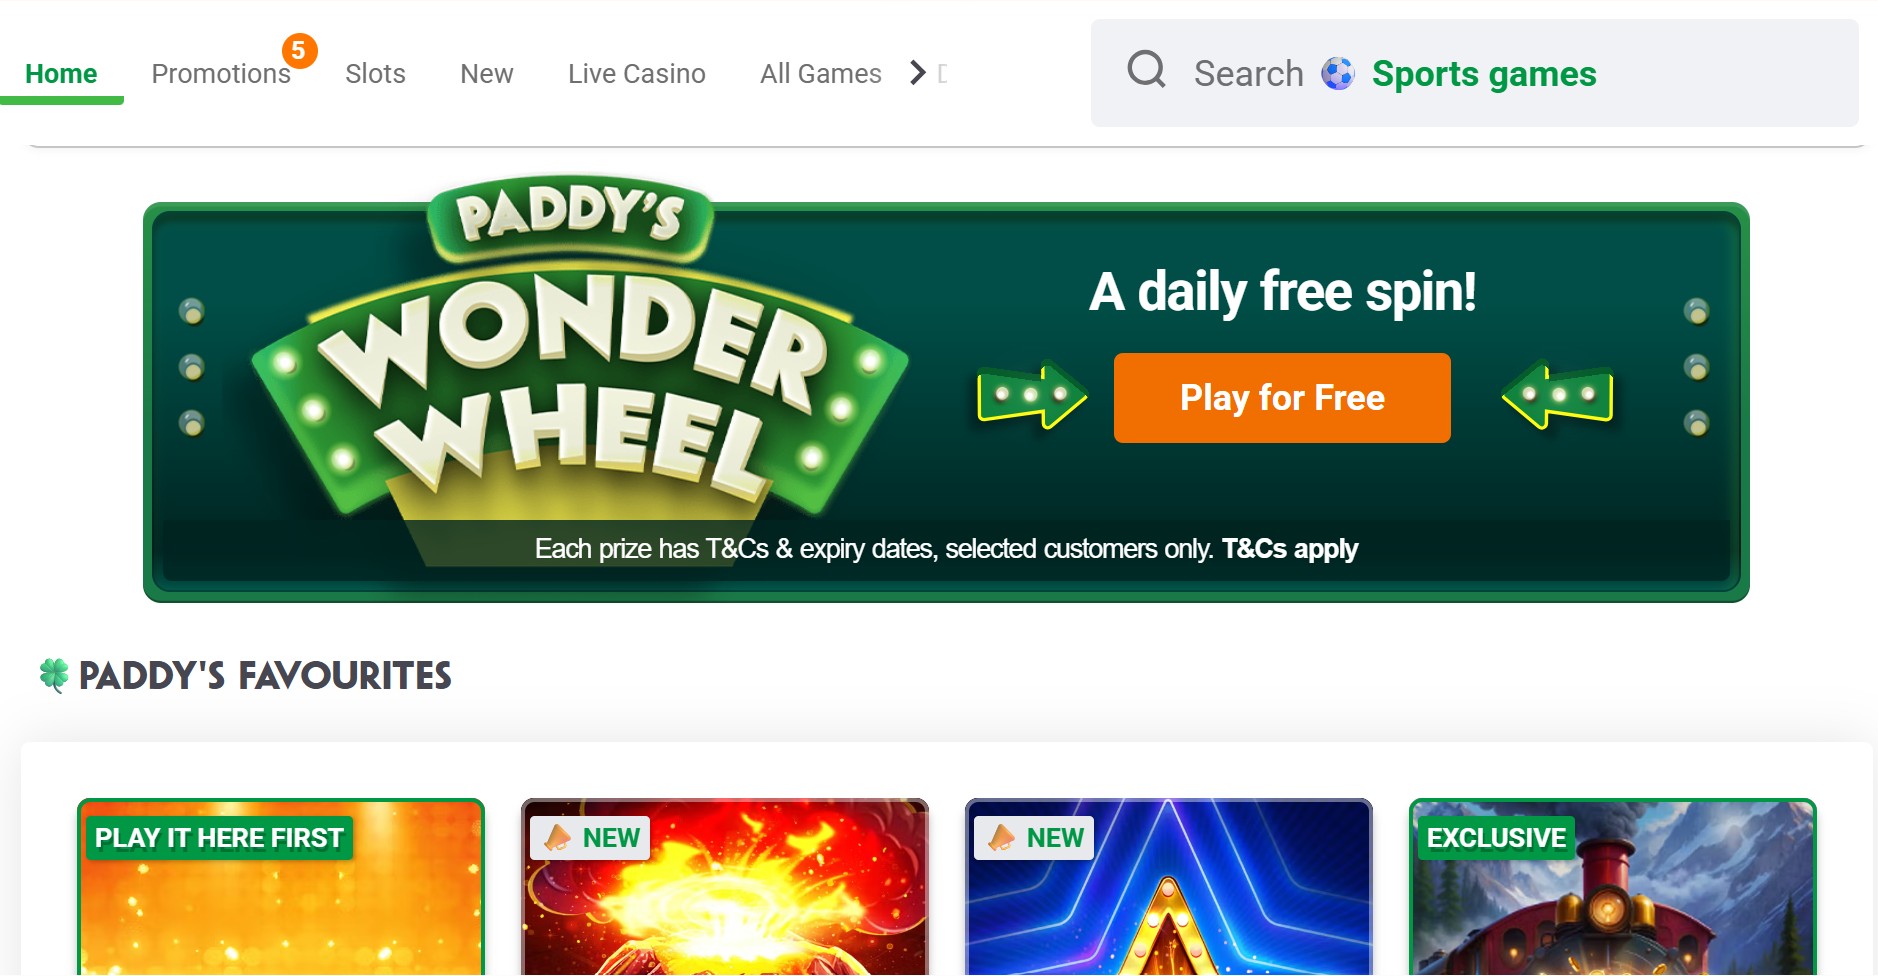Open the Home tab
1878x976 pixels.
tap(61, 74)
